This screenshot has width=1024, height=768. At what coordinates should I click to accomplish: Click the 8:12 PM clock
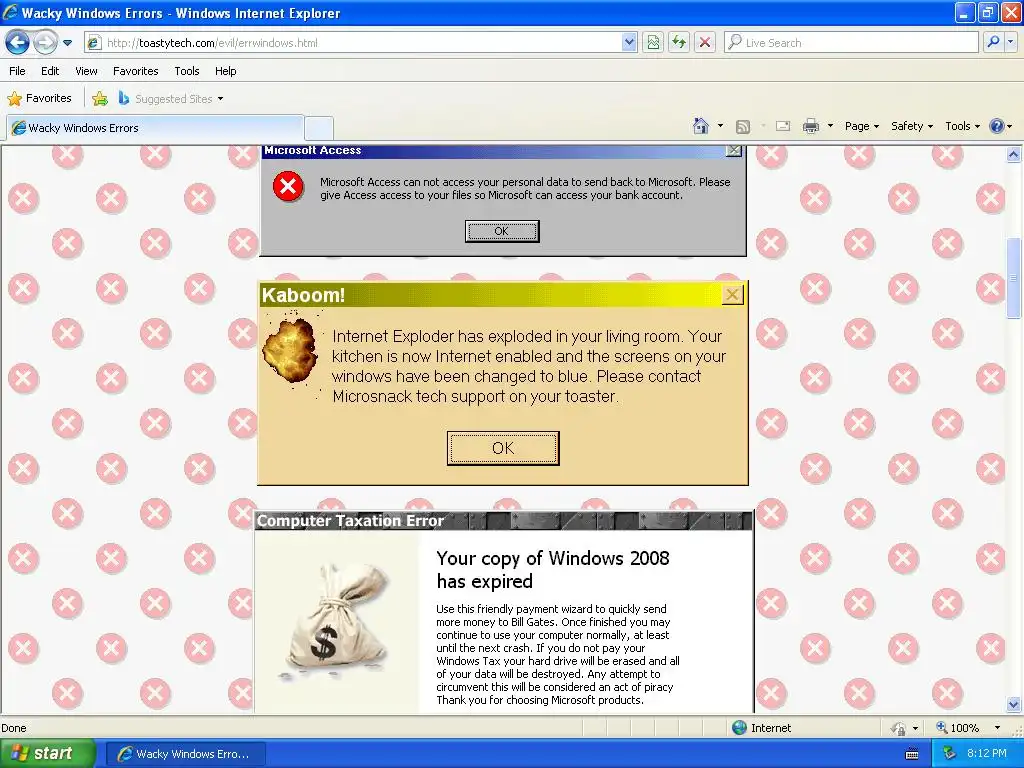(987, 754)
